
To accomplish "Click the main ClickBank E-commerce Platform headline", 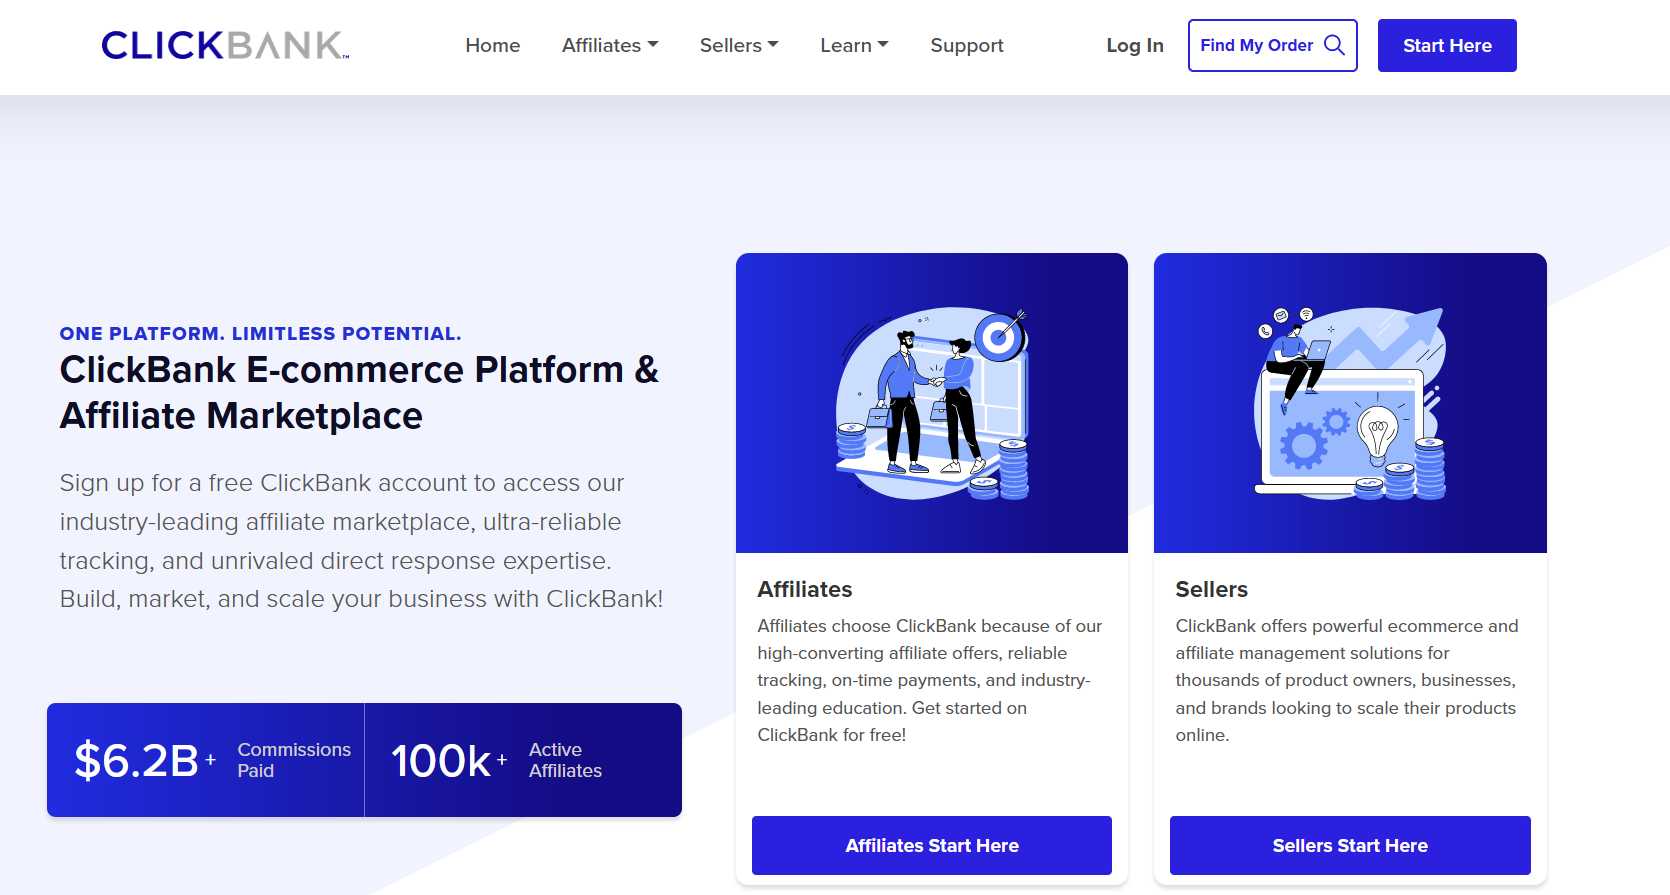I will point(359,392).
